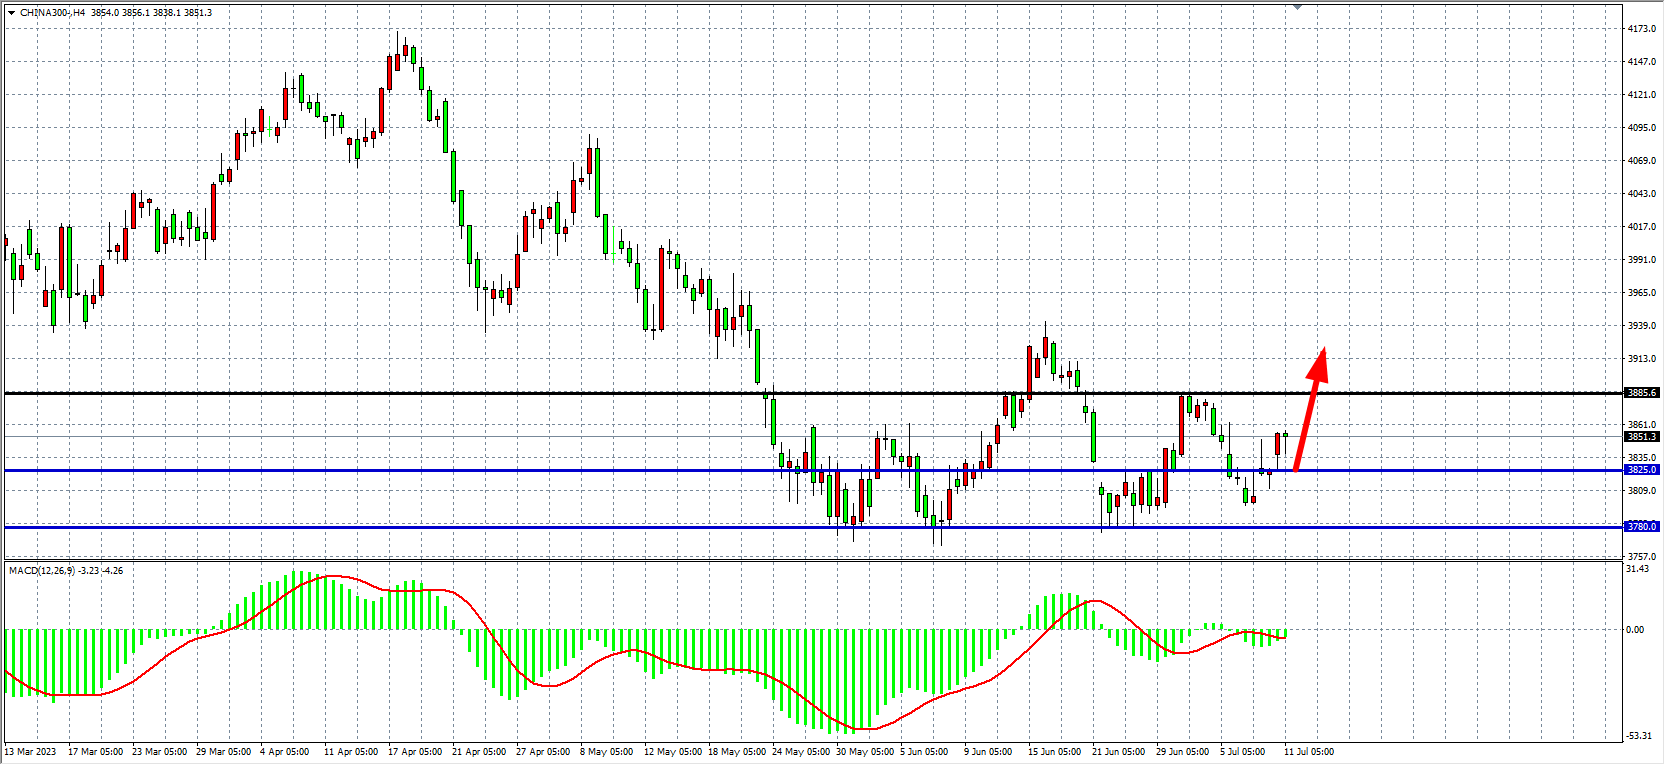This screenshot has width=1665, height=765.
Task: Click the 8 May 05:00 time label
Action: pos(606,752)
